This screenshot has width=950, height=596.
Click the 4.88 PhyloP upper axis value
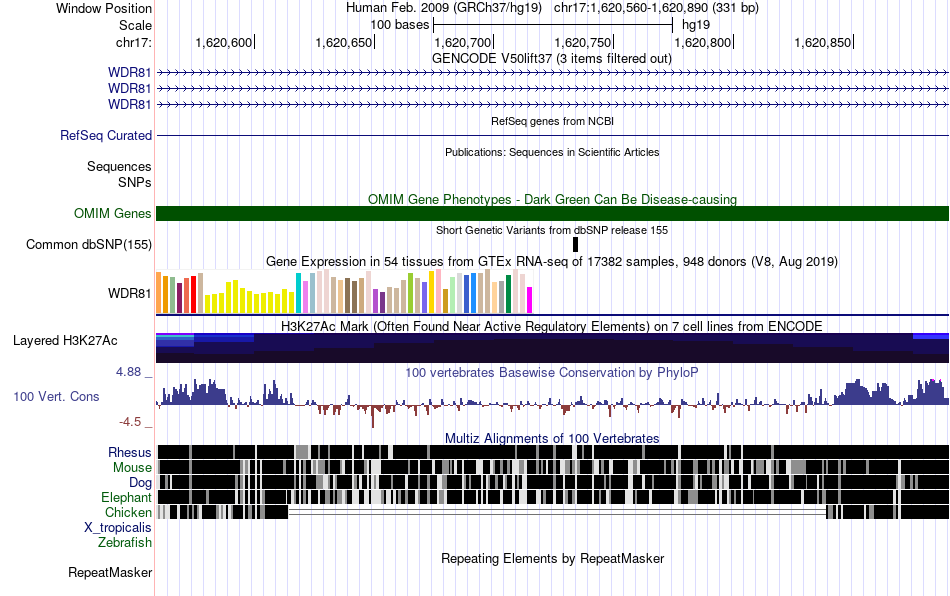pos(128,372)
